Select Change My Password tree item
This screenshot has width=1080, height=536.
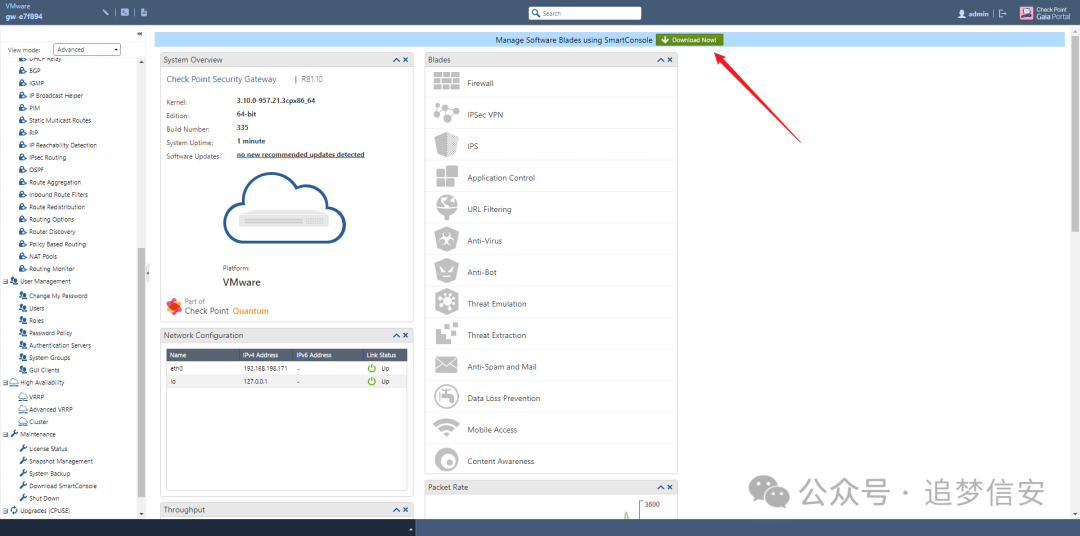58,296
